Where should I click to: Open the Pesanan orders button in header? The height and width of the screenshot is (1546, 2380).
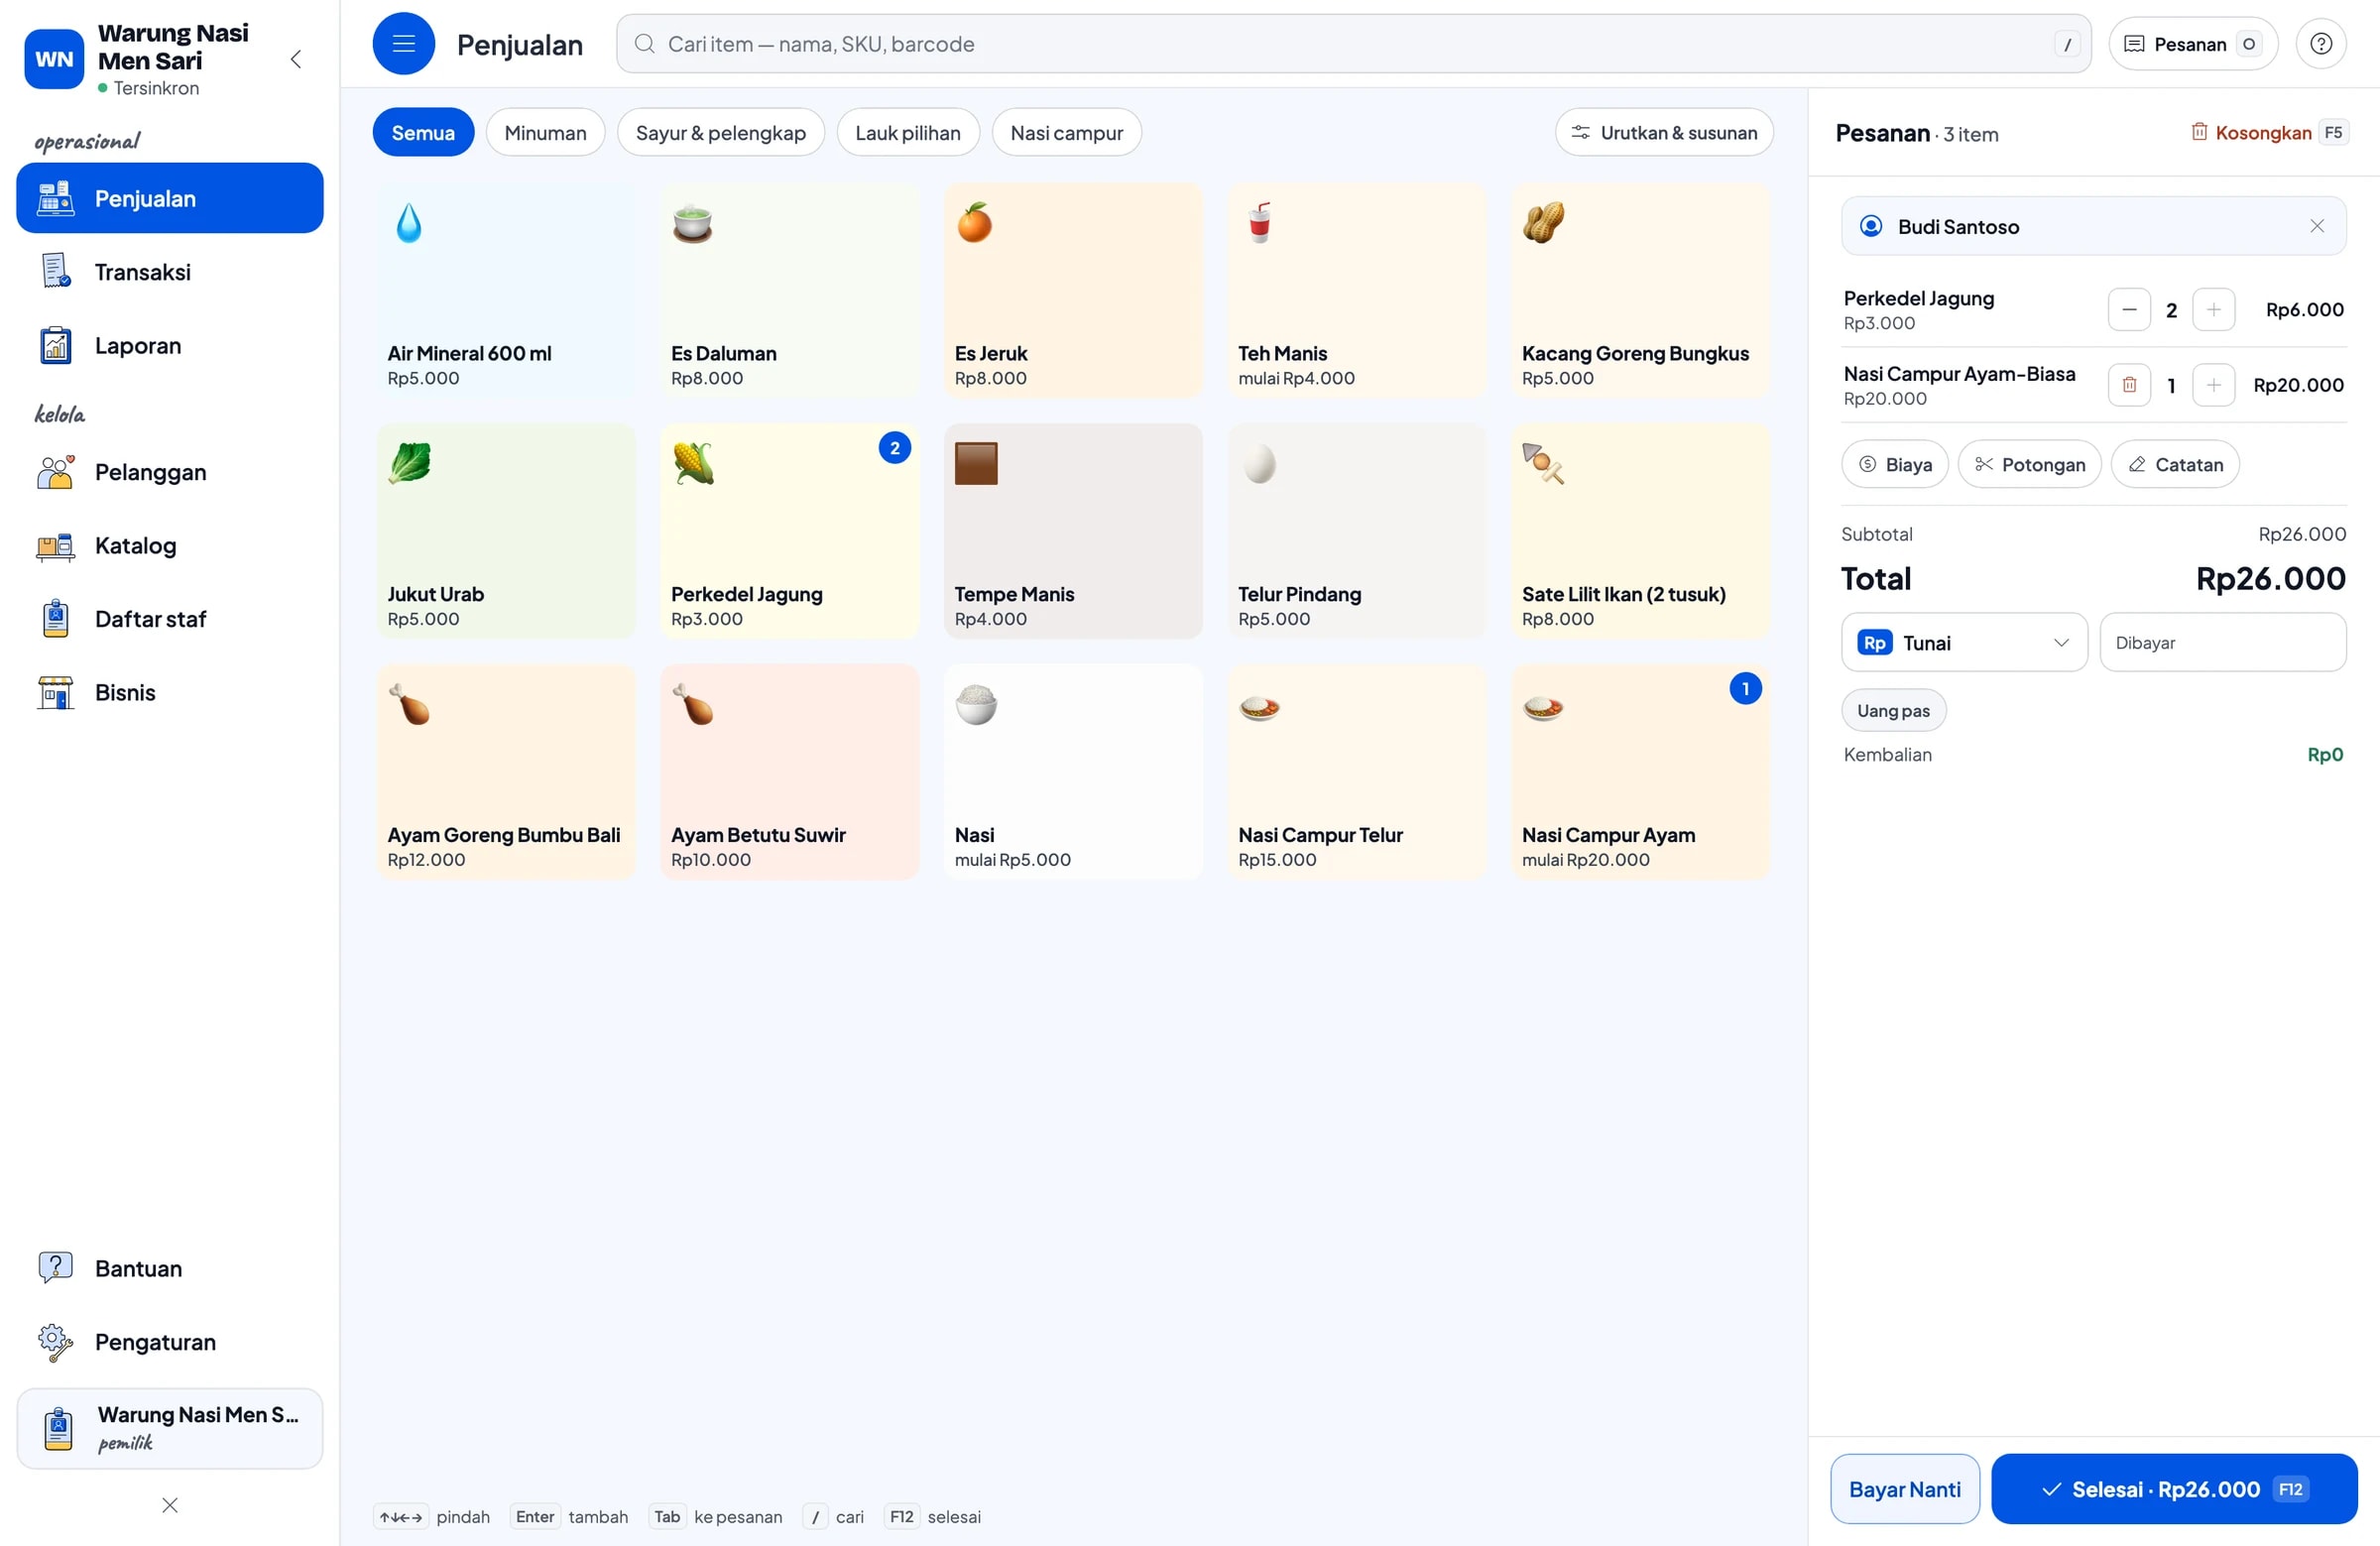pos(2192,43)
